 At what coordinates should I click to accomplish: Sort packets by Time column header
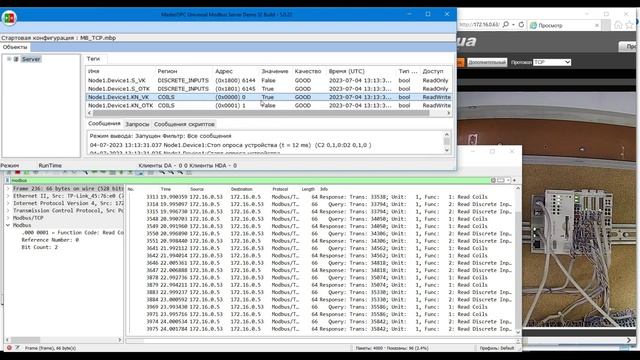tap(166, 189)
